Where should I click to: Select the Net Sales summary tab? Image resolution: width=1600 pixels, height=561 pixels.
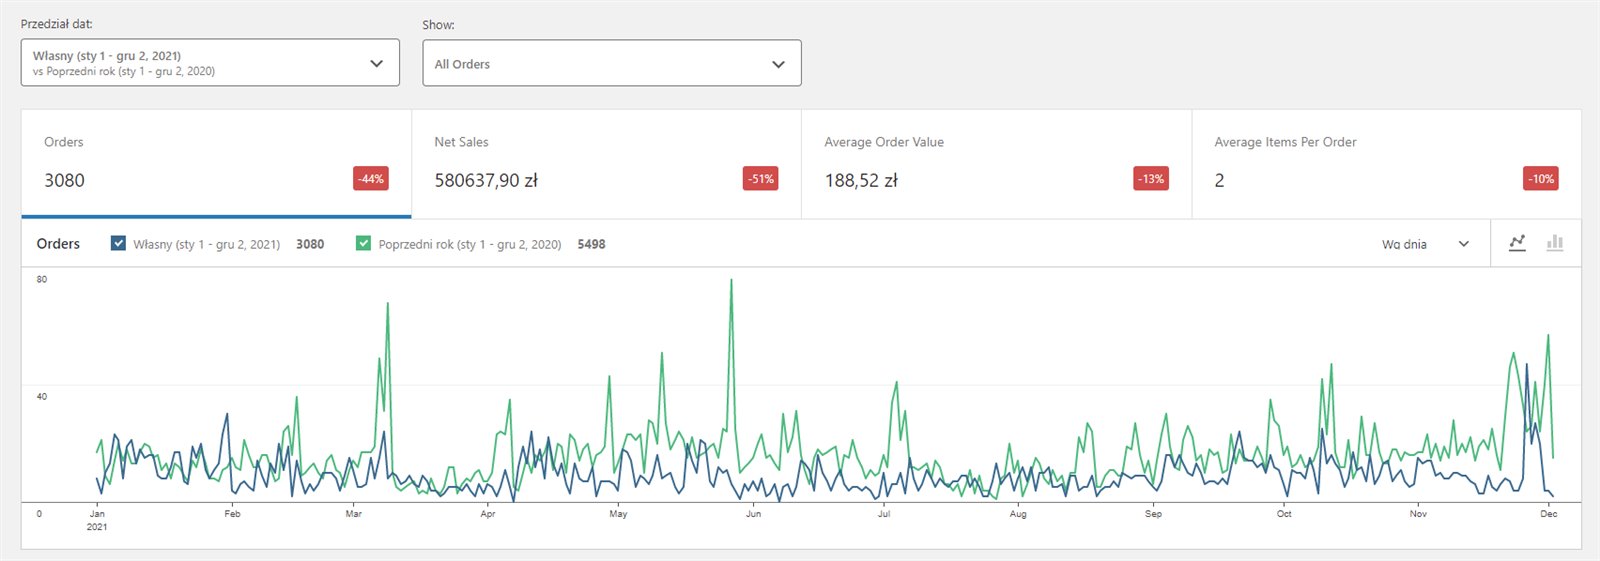606,163
